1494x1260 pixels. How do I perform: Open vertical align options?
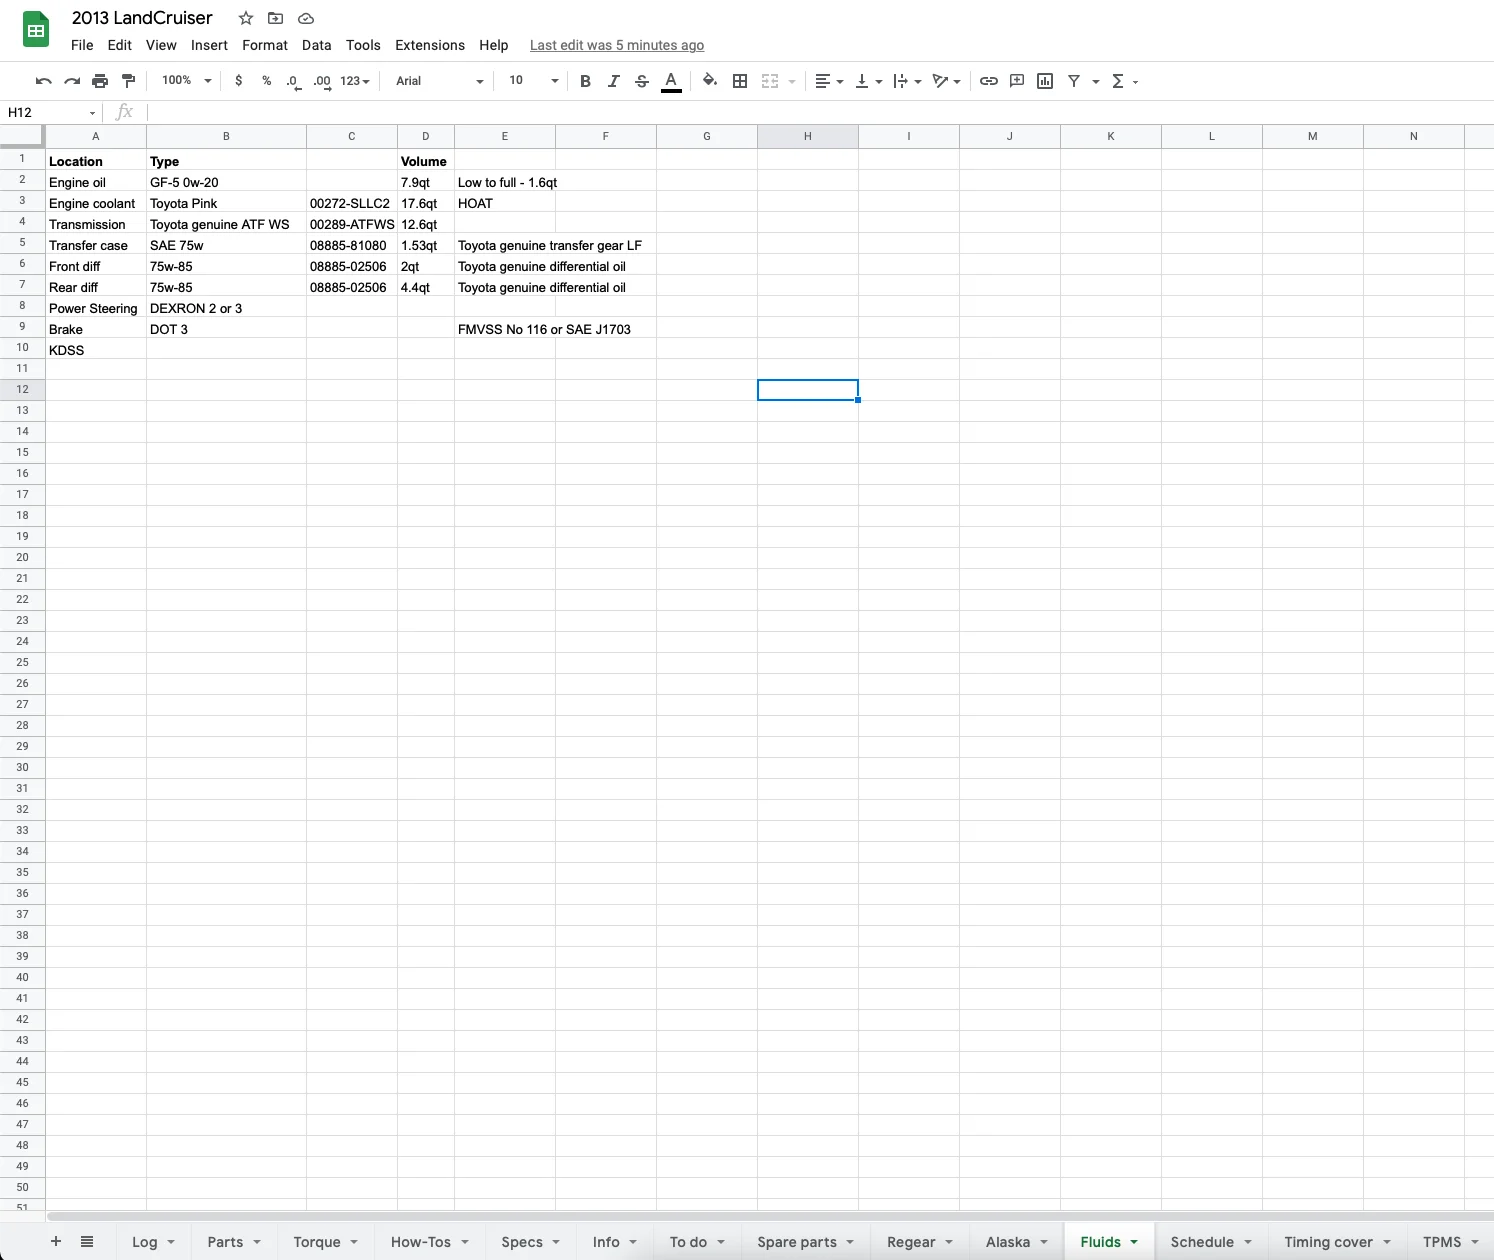coord(869,81)
